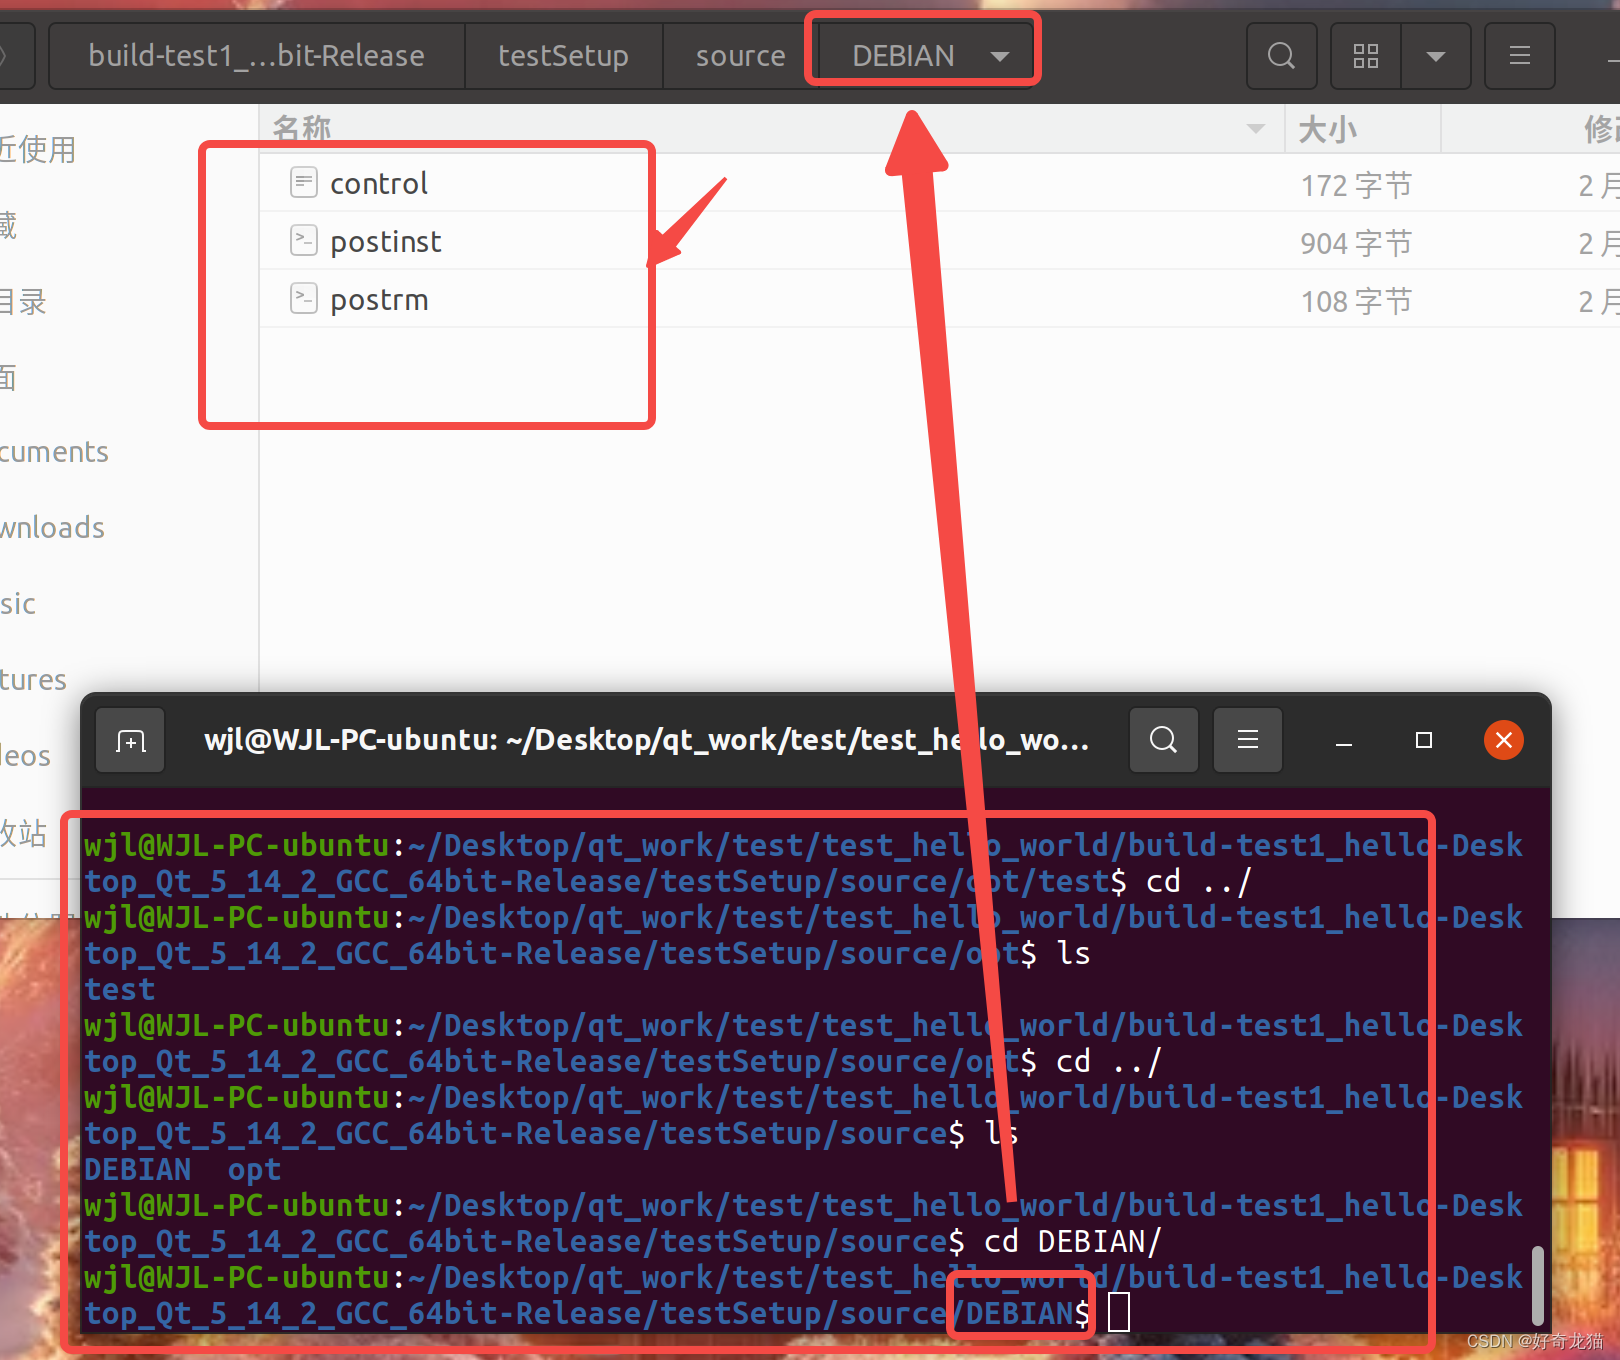Click the 172 字节 size cell

coord(1356,185)
